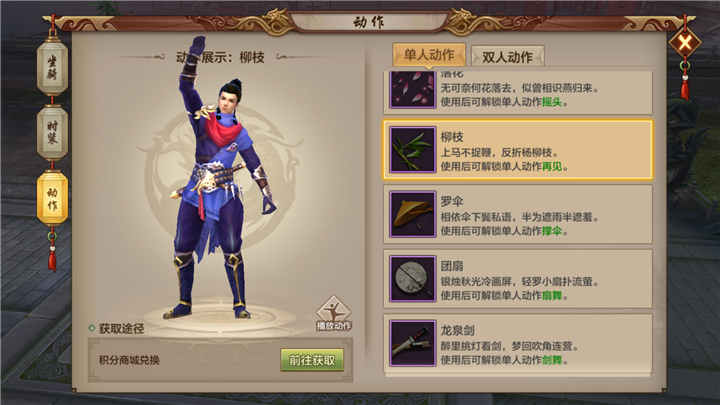This screenshot has height=405, width=720.
Task: Select the 龙泉剑 action list entry
Action: click(x=518, y=343)
